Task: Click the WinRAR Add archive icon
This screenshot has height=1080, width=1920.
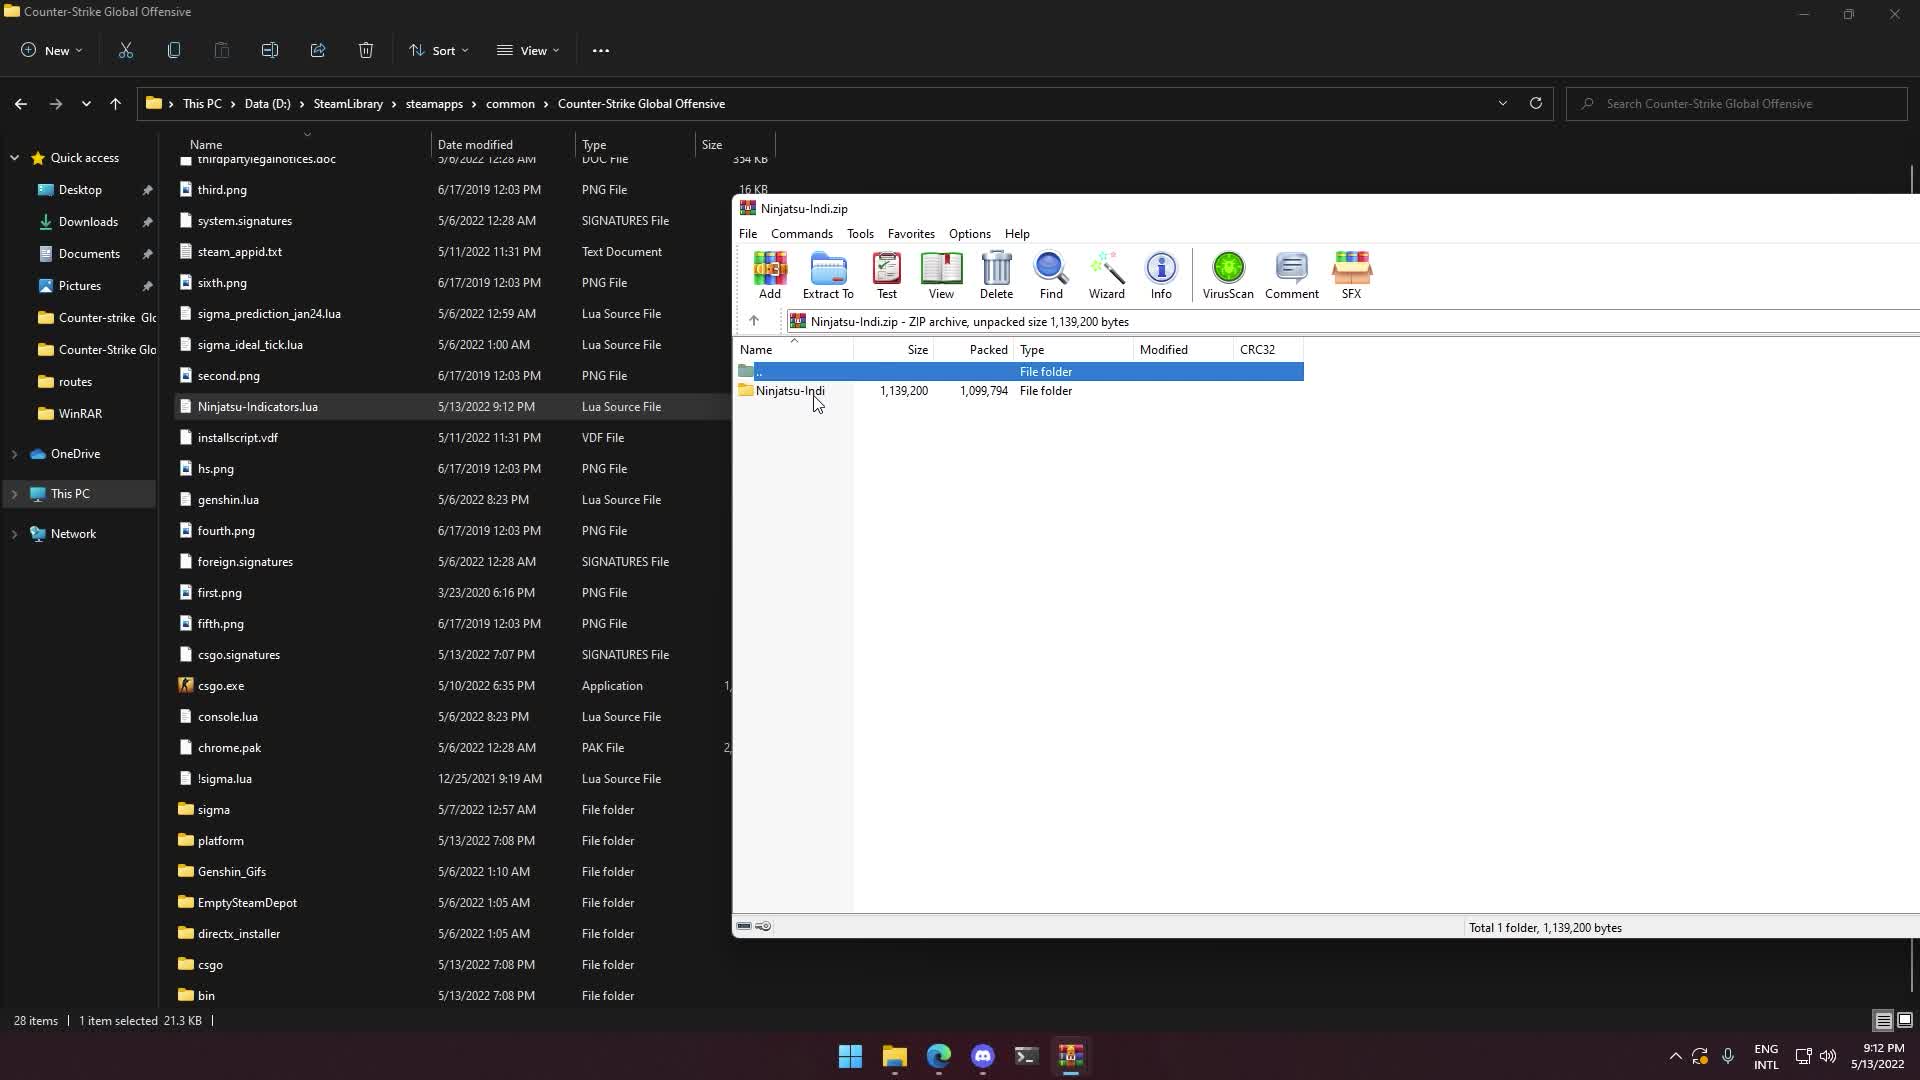Action: 769,275
